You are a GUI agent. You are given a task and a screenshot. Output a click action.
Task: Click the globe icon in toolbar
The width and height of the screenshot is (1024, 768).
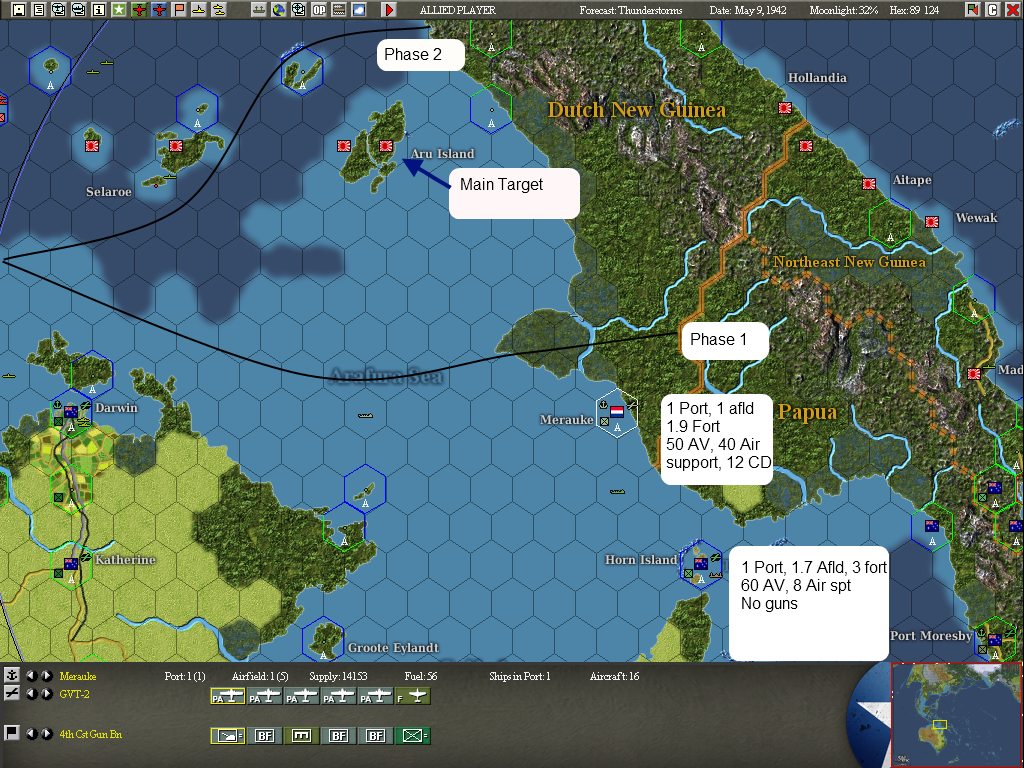(x=278, y=10)
